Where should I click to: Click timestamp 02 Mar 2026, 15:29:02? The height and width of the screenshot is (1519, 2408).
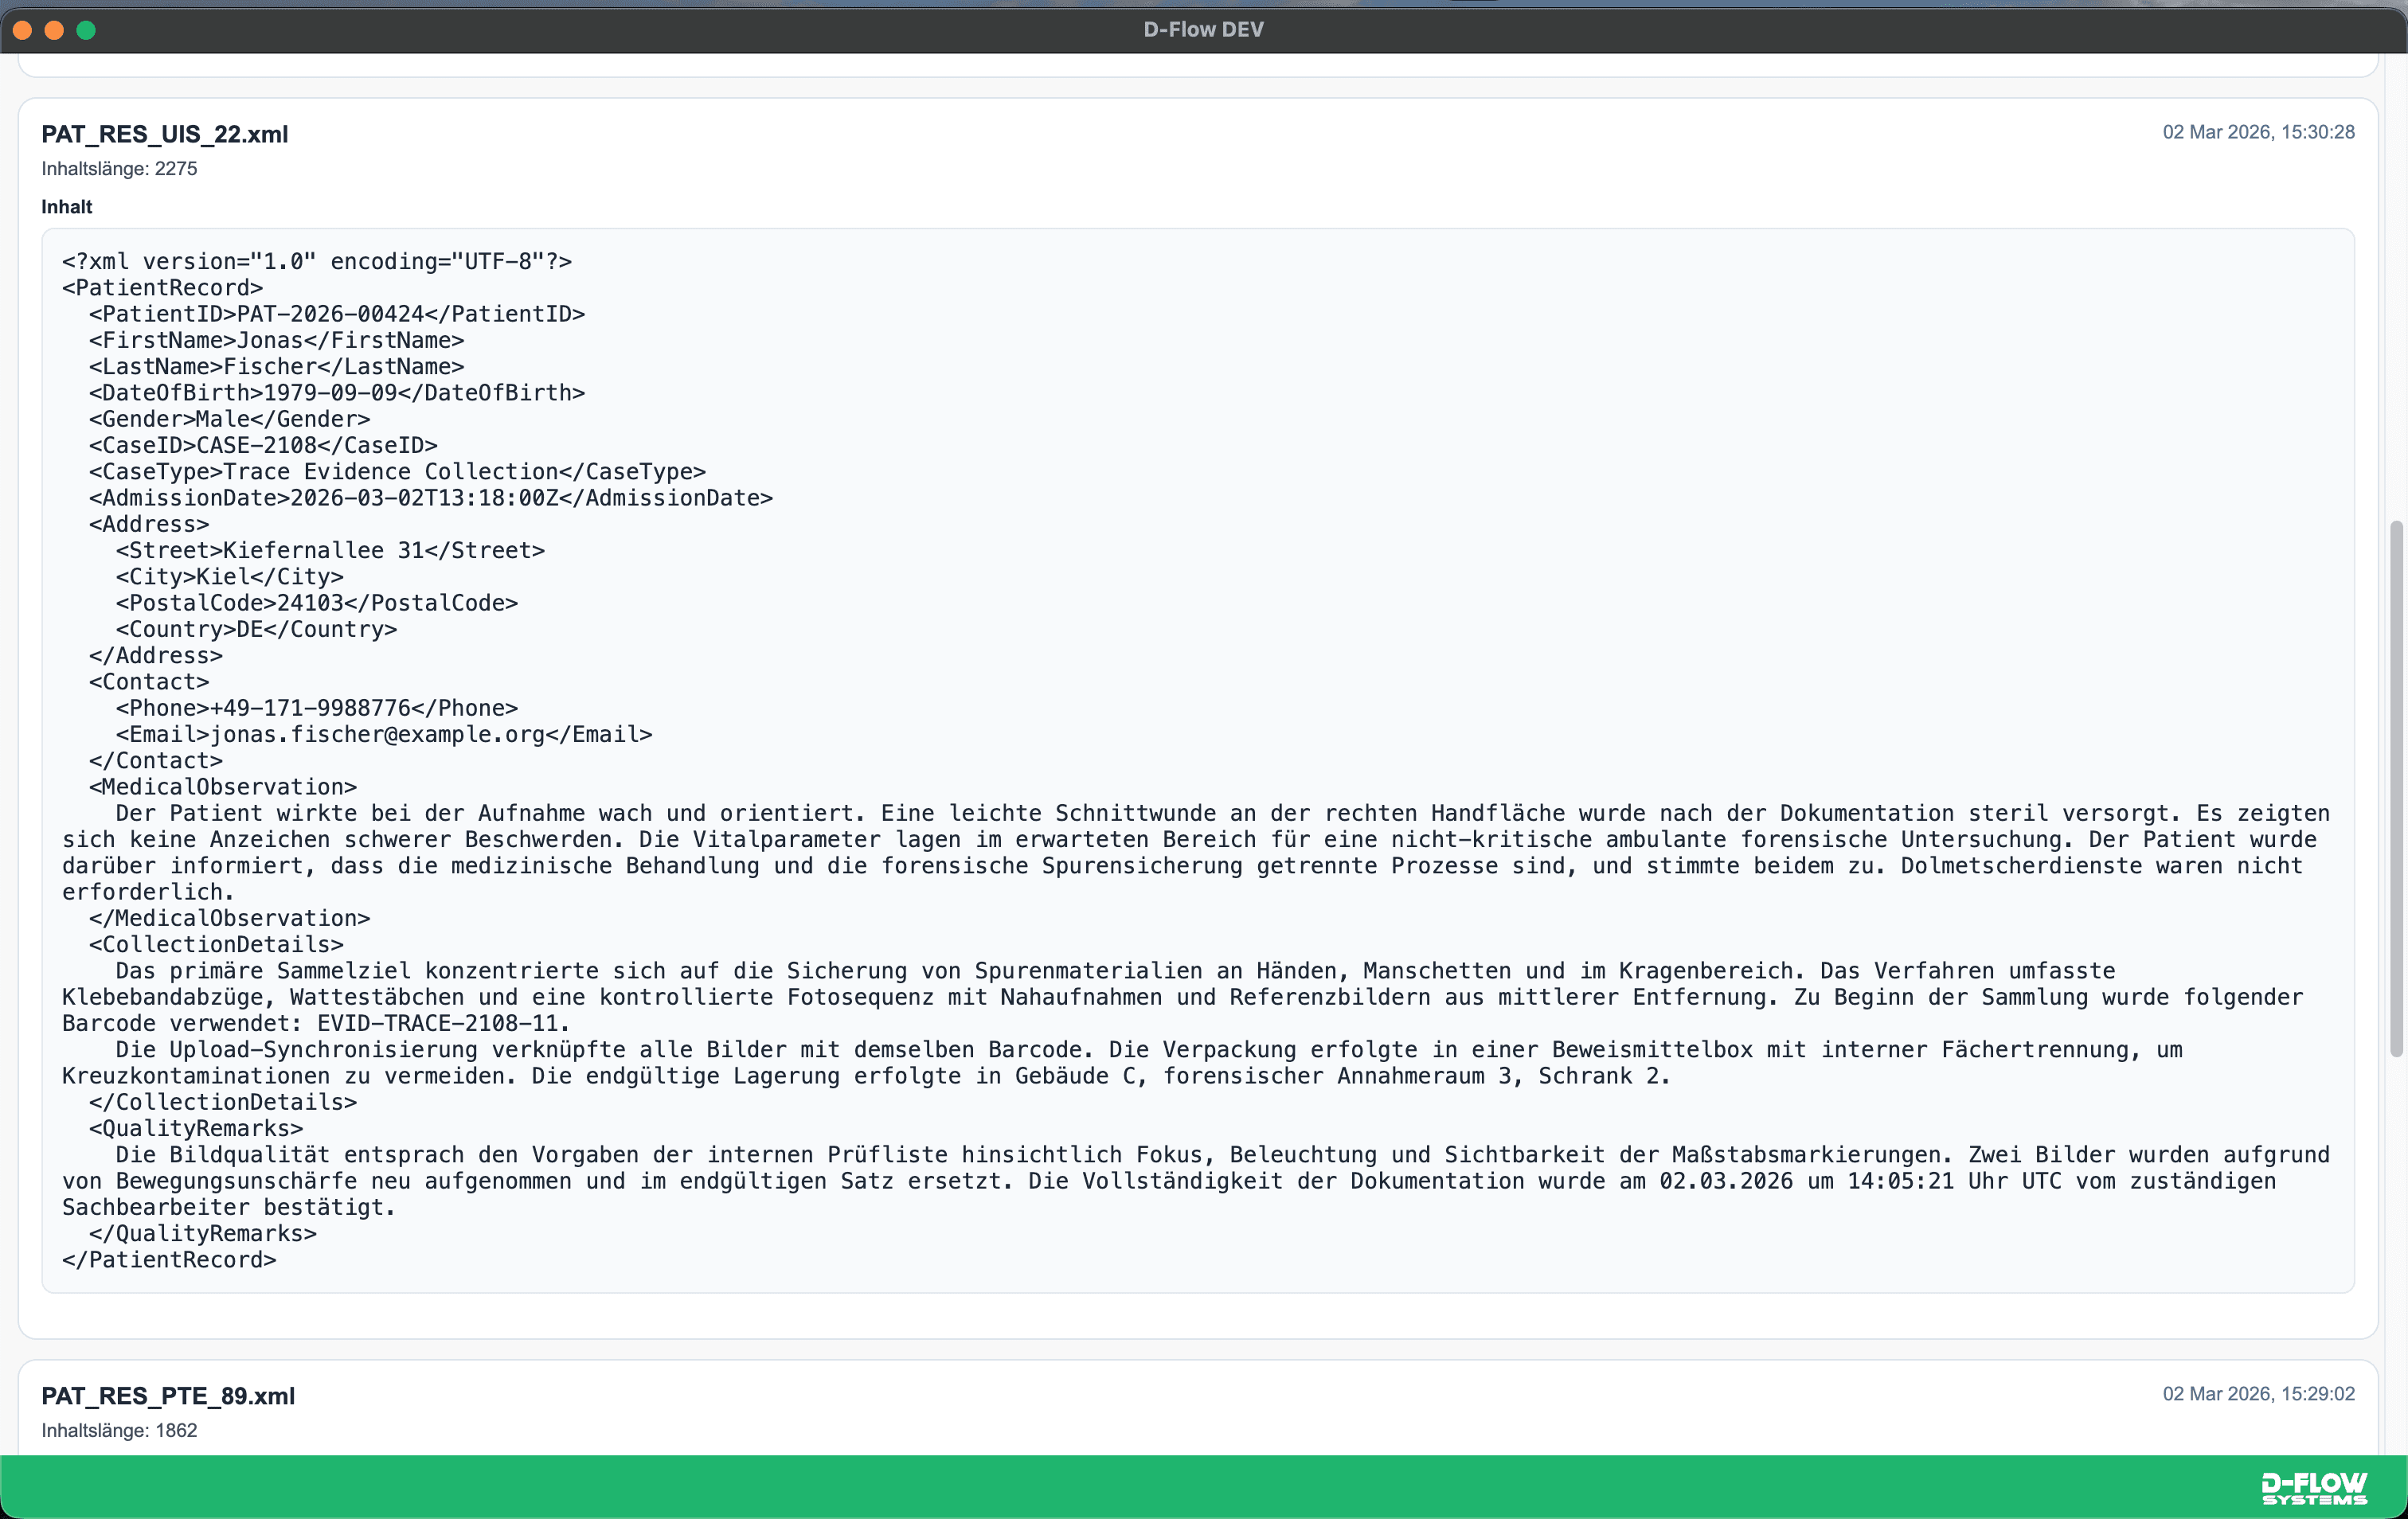pos(2258,1394)
